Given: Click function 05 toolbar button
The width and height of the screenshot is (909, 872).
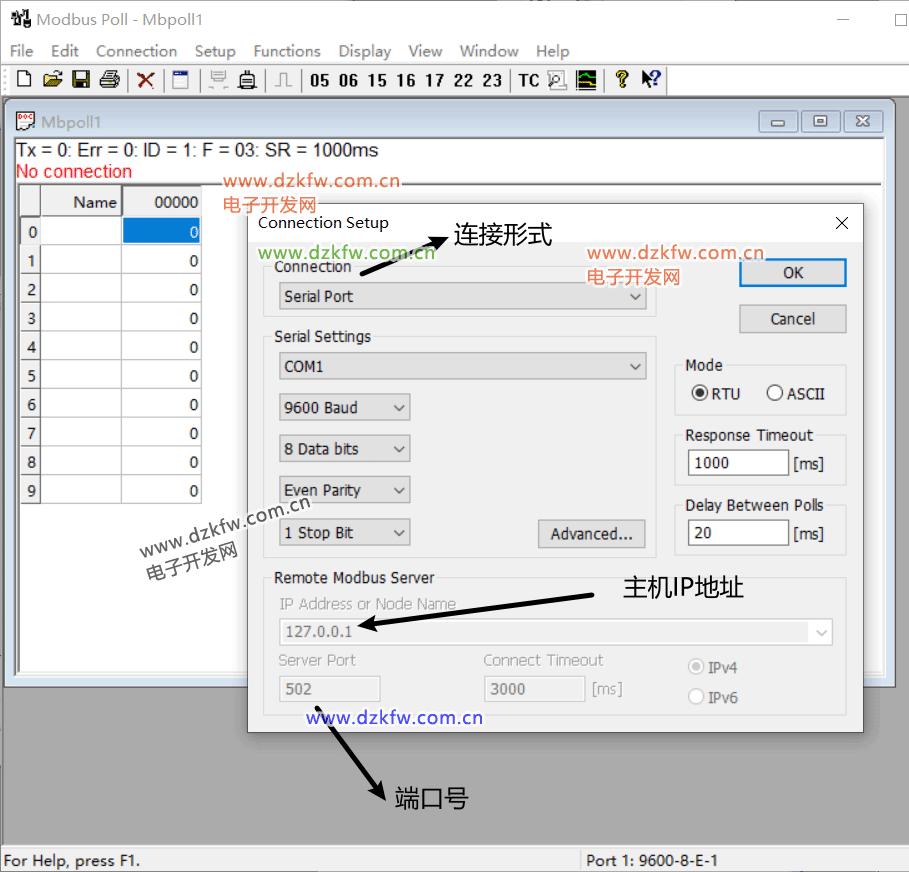Looking at the screenshot, I should [x=320, y=80].
